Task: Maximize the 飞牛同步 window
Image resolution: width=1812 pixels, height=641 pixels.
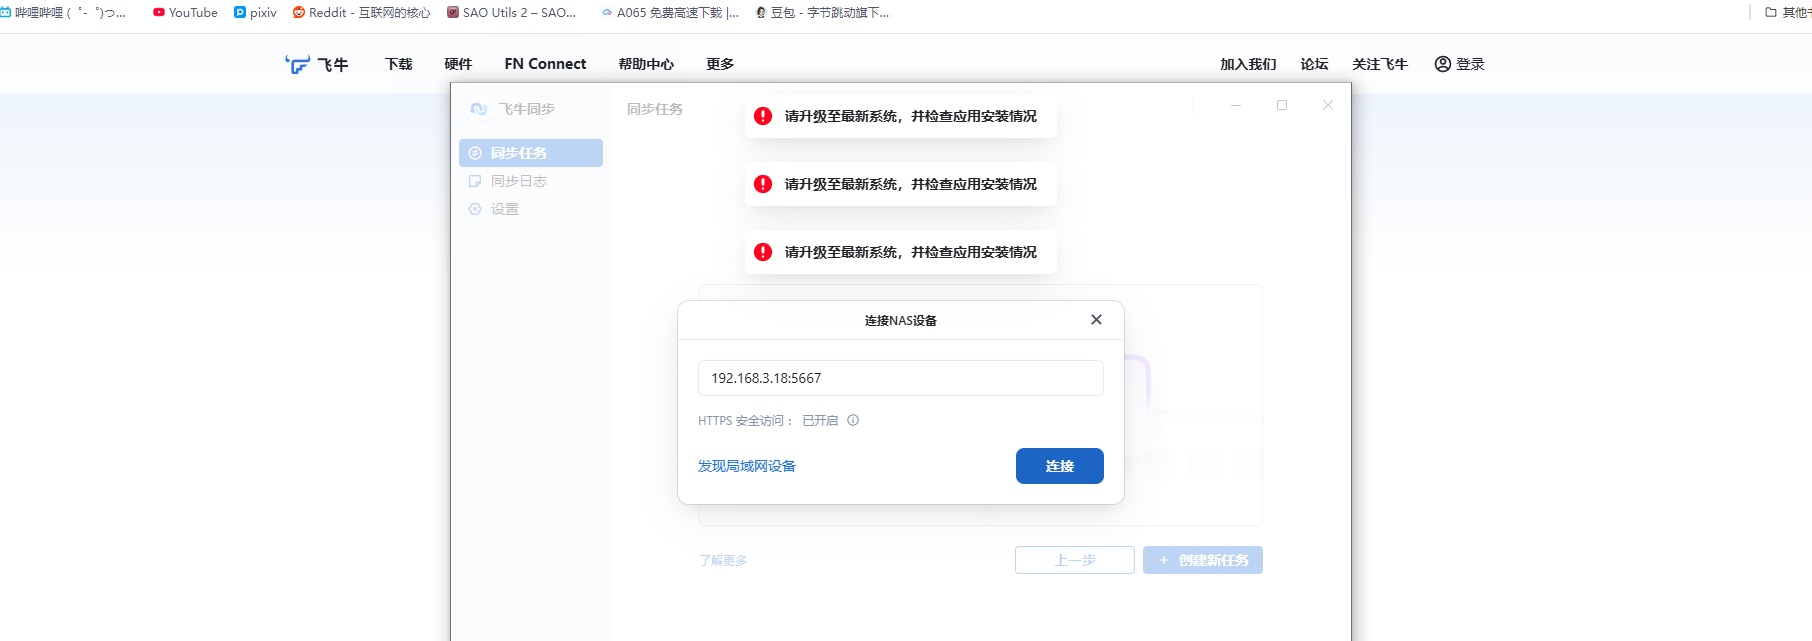Action: pyautogui.click(x=1282, y=105)
